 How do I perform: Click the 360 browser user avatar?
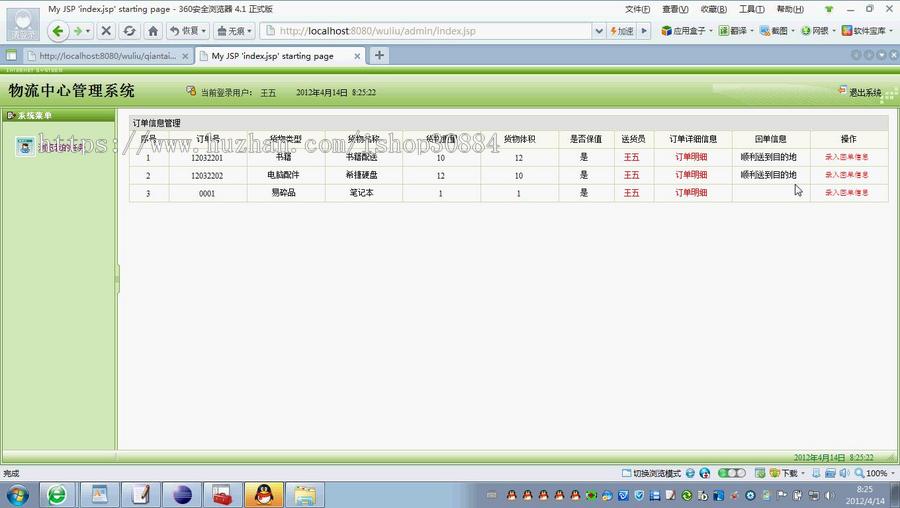tap(24, 24)
